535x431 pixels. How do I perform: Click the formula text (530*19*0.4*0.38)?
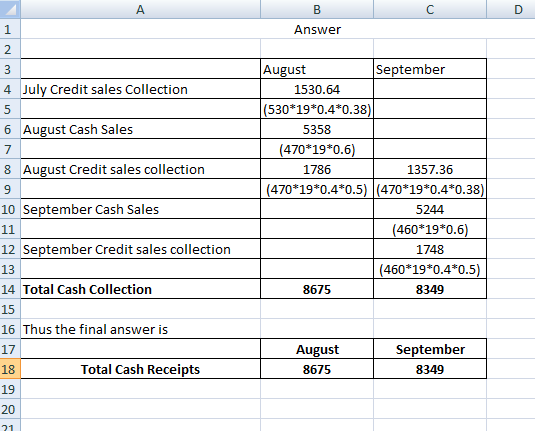point(317,109)
